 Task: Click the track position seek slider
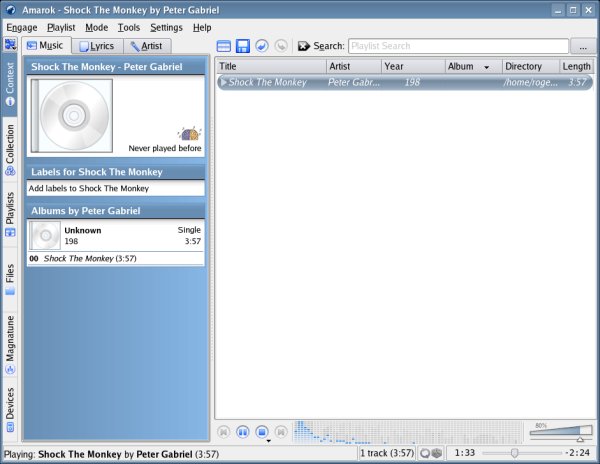[522, 453]
